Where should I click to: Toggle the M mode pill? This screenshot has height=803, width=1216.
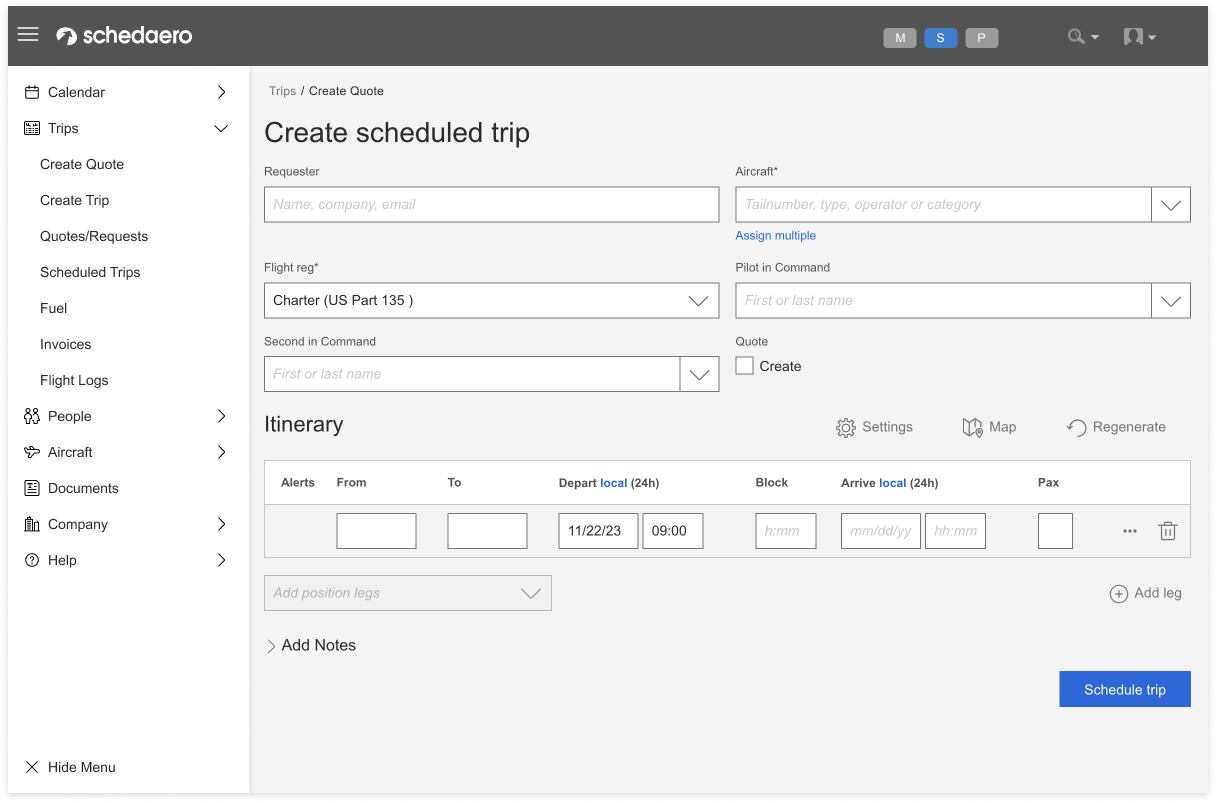(x=900, y=38)
